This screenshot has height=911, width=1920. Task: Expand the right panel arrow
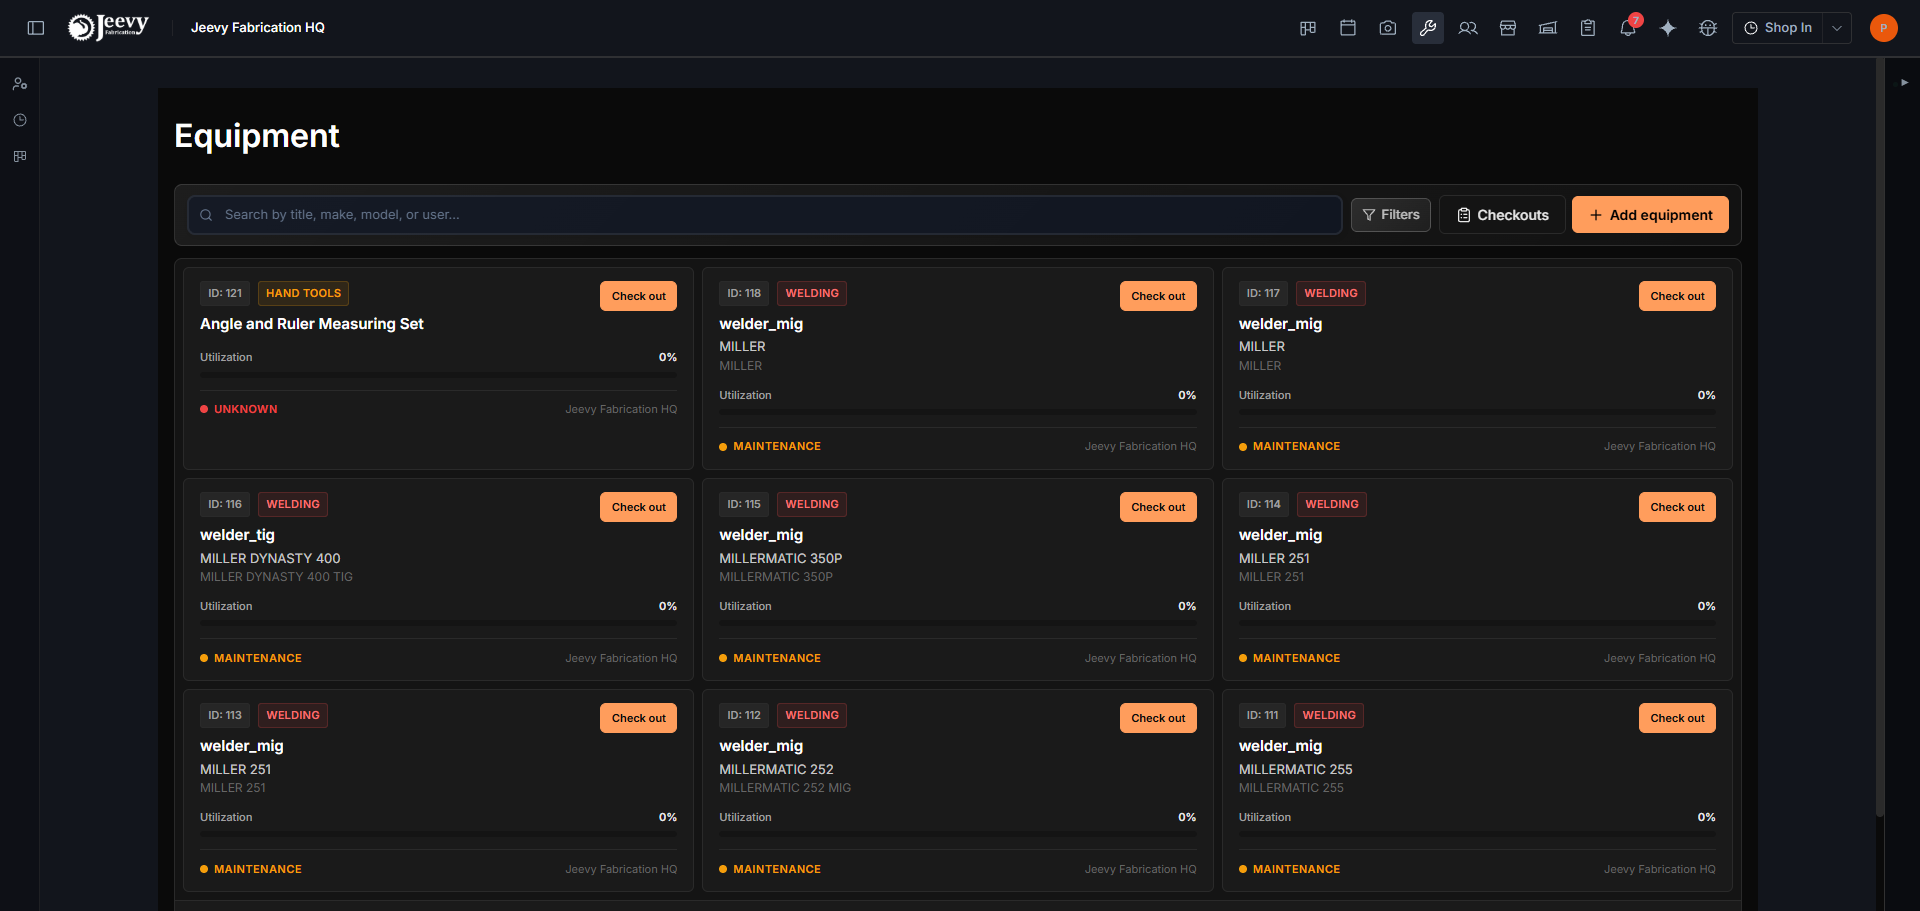[x=1904, y=83]
